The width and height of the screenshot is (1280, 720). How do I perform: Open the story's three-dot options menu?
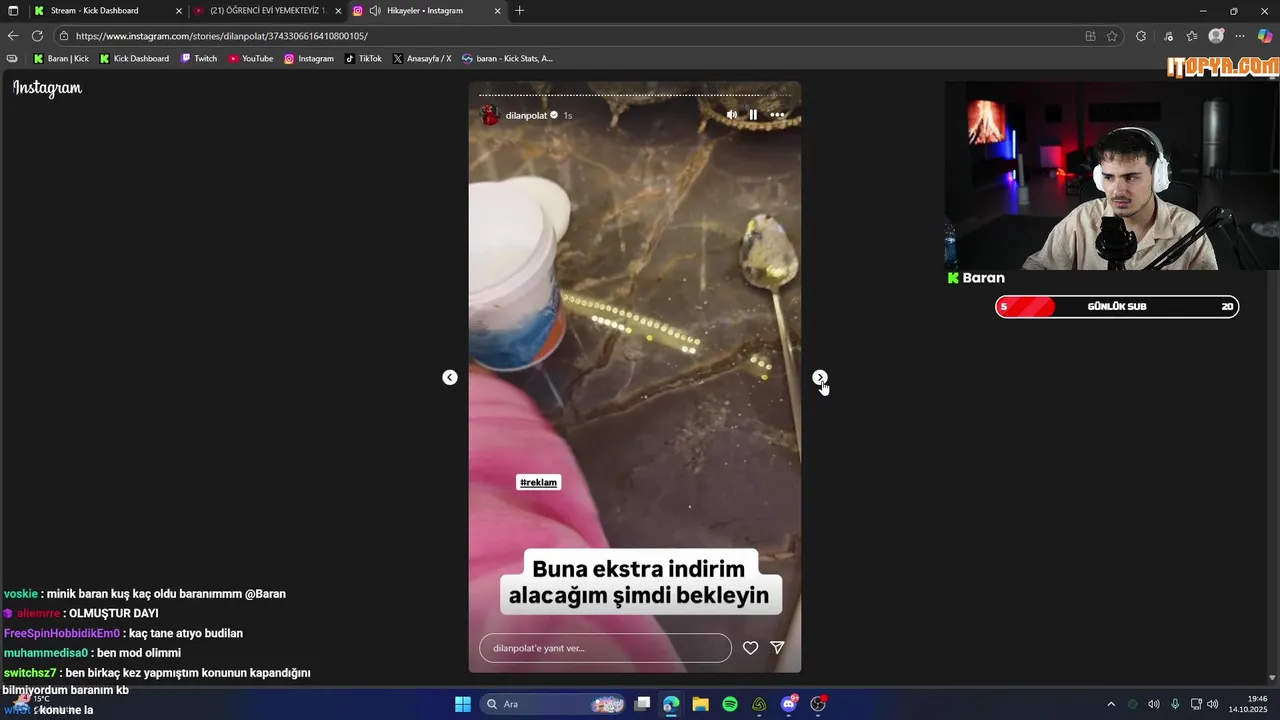coord(778,115)
